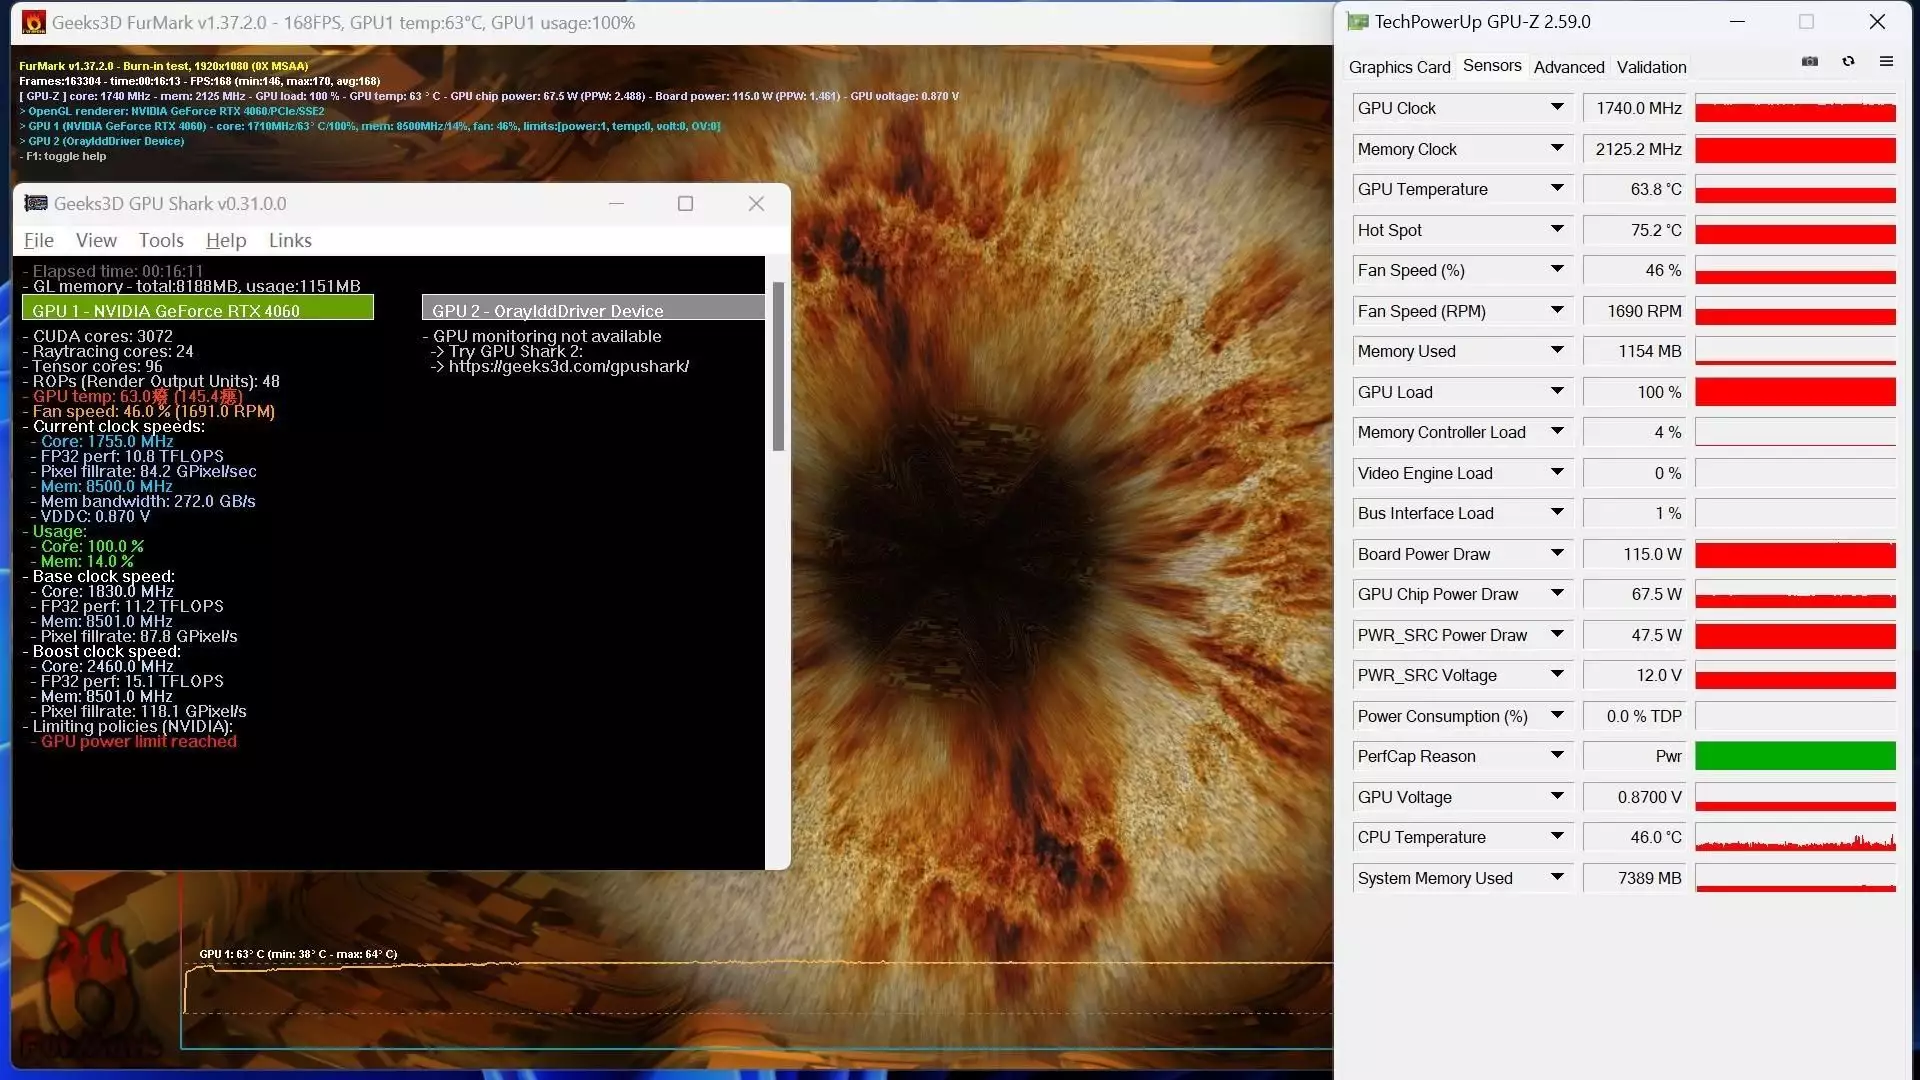Click the geeks3d.com/gpushark link
This screenshot has width=1920, height=1080.
(568, 366)
